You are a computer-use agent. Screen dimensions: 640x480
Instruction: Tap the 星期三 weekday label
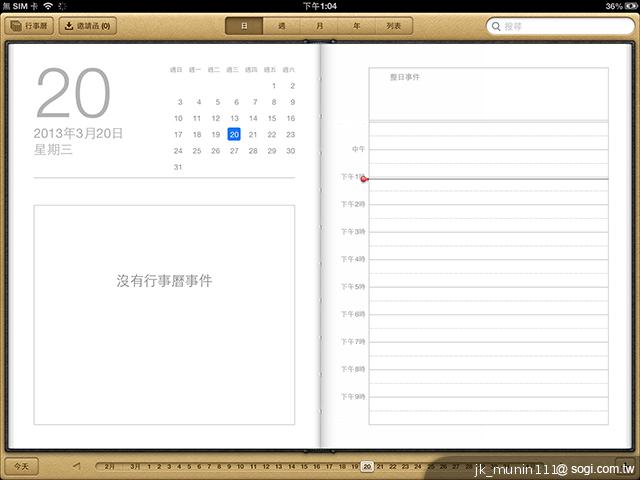[53, 150]
